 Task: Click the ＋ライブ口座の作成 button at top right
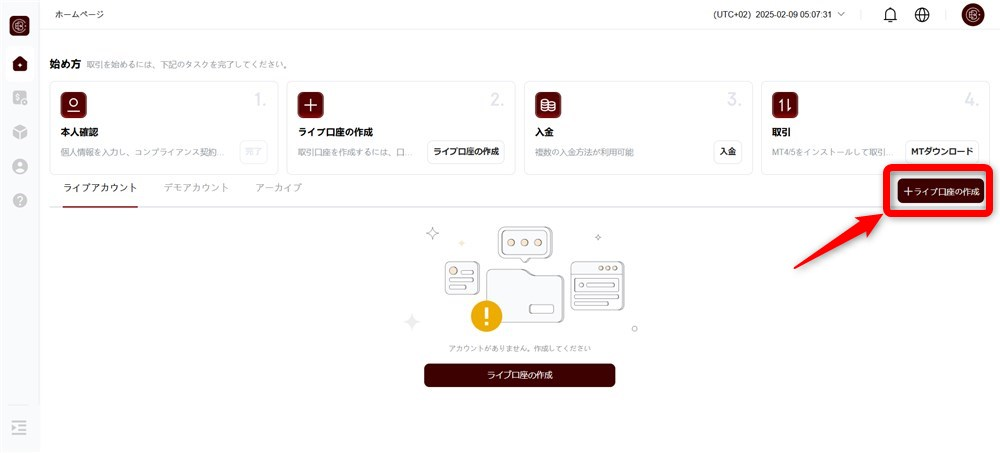[x=941, y=191]
